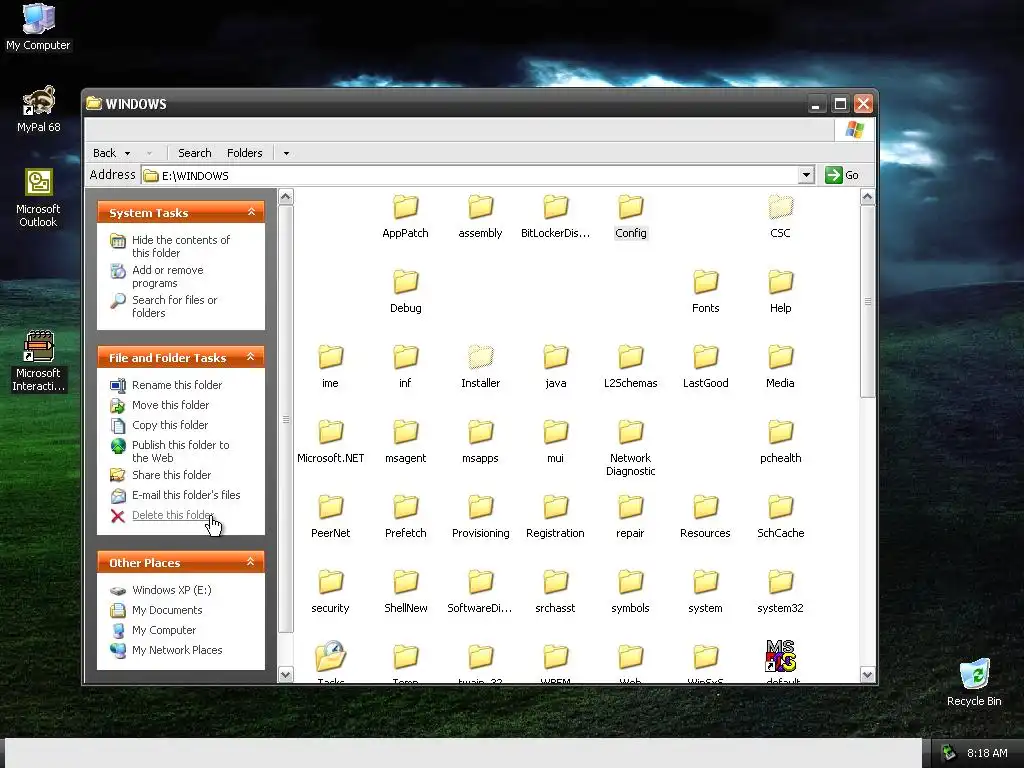Select the pchealth folder
1024x768 pixels.
780,442
